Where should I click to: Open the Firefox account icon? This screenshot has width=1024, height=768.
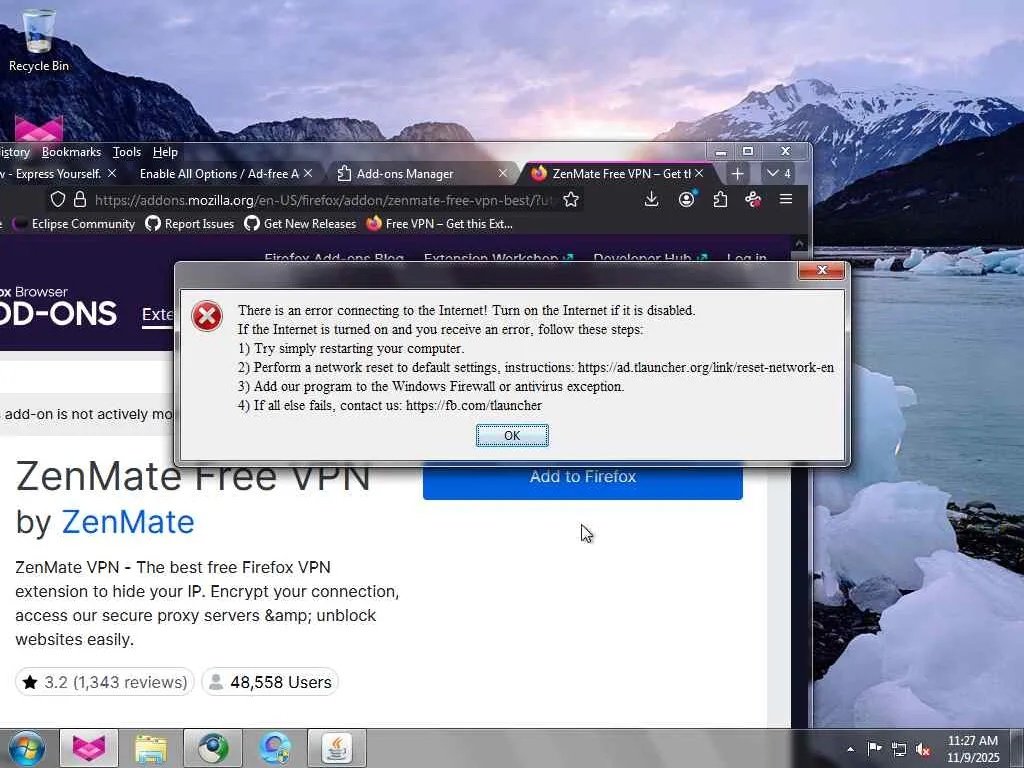[686, 199]
